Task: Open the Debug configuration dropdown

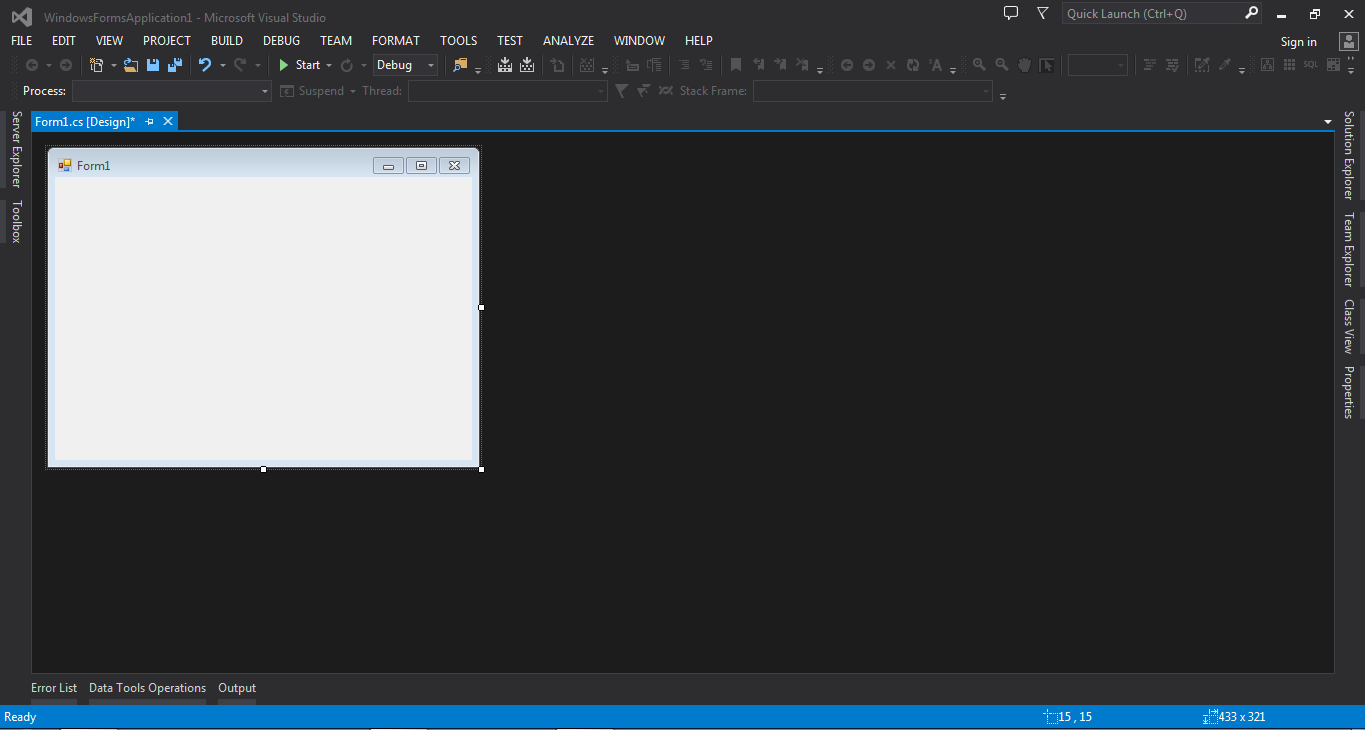Action: click(x=430, y=64)
